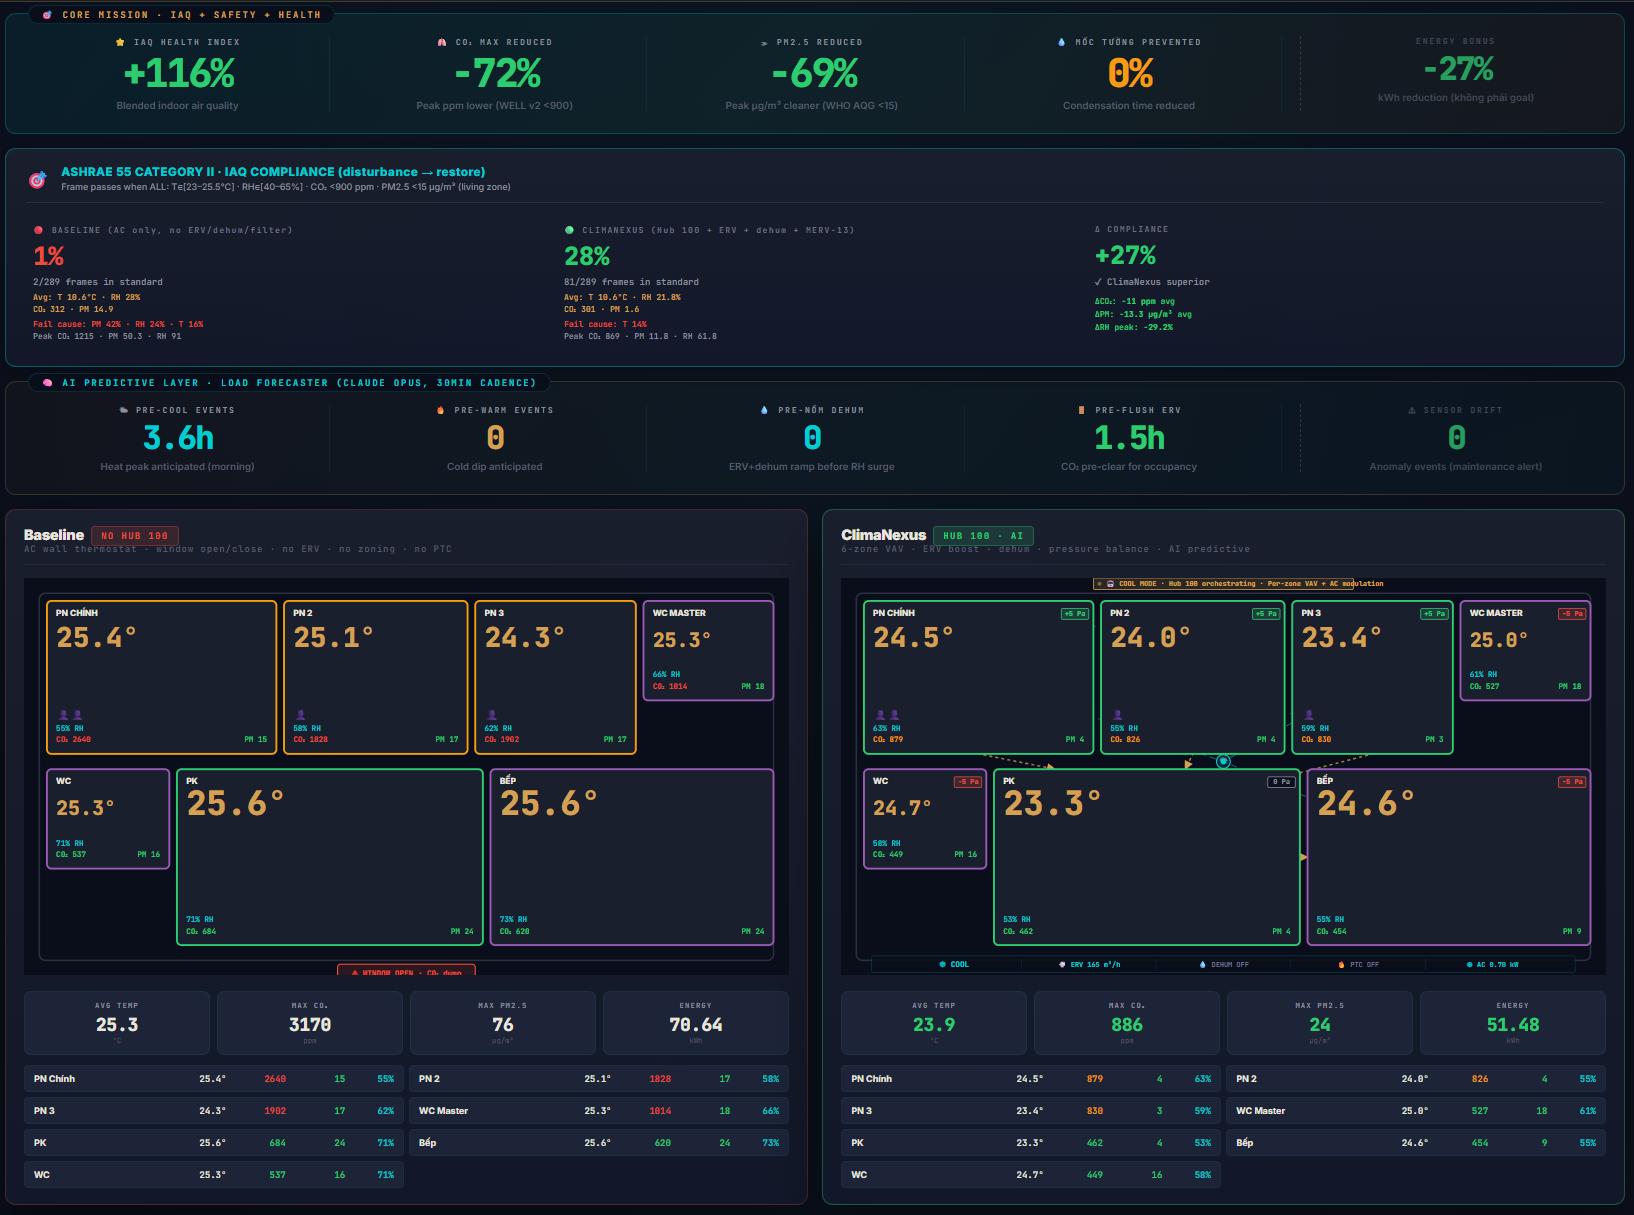The height and width of the screenshot is (1215, 1634).
Task: Click the Baseline WC Master table row
Action: click(x=599, y=1111)
